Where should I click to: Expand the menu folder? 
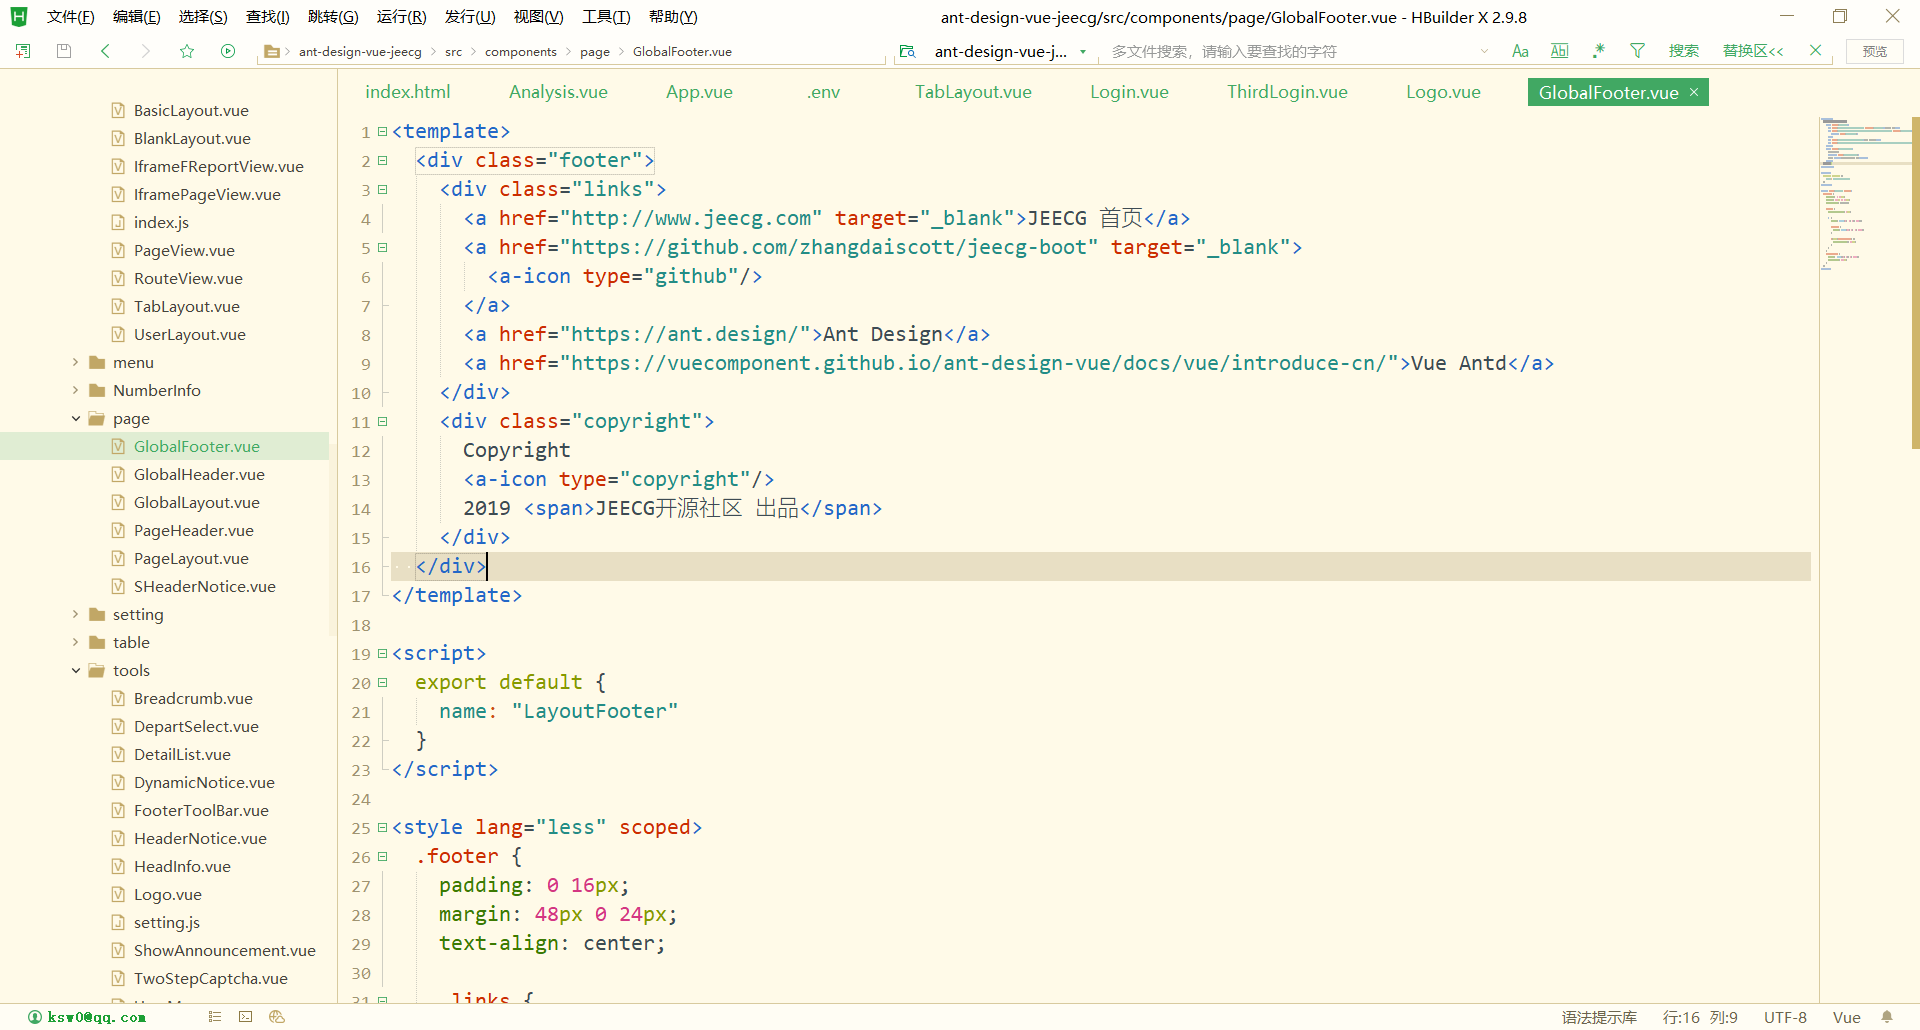coord(75,362)
